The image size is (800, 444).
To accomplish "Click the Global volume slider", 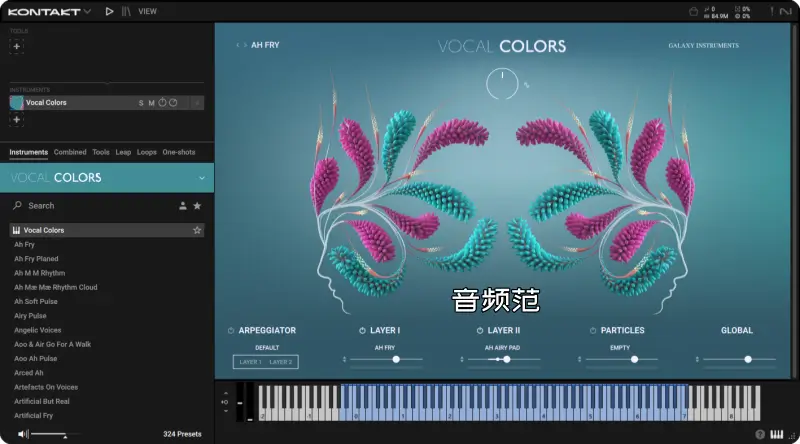I will pos(738,359).
